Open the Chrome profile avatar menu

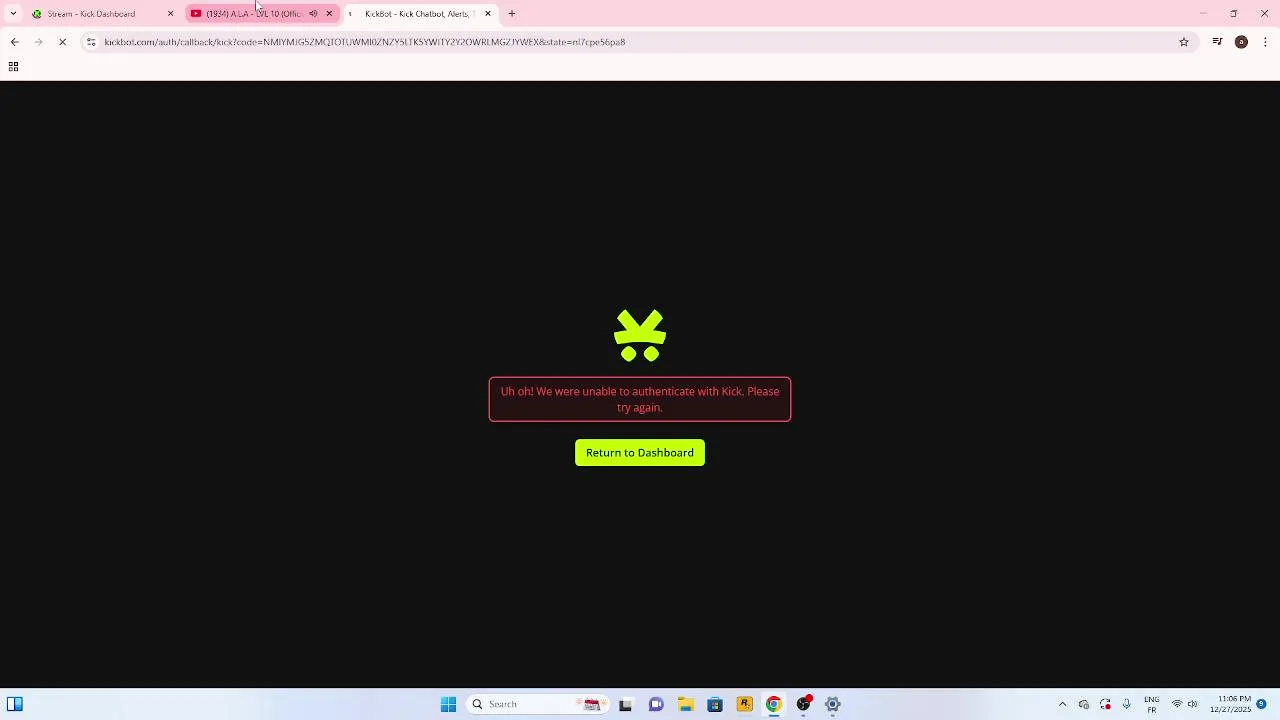1242,42
